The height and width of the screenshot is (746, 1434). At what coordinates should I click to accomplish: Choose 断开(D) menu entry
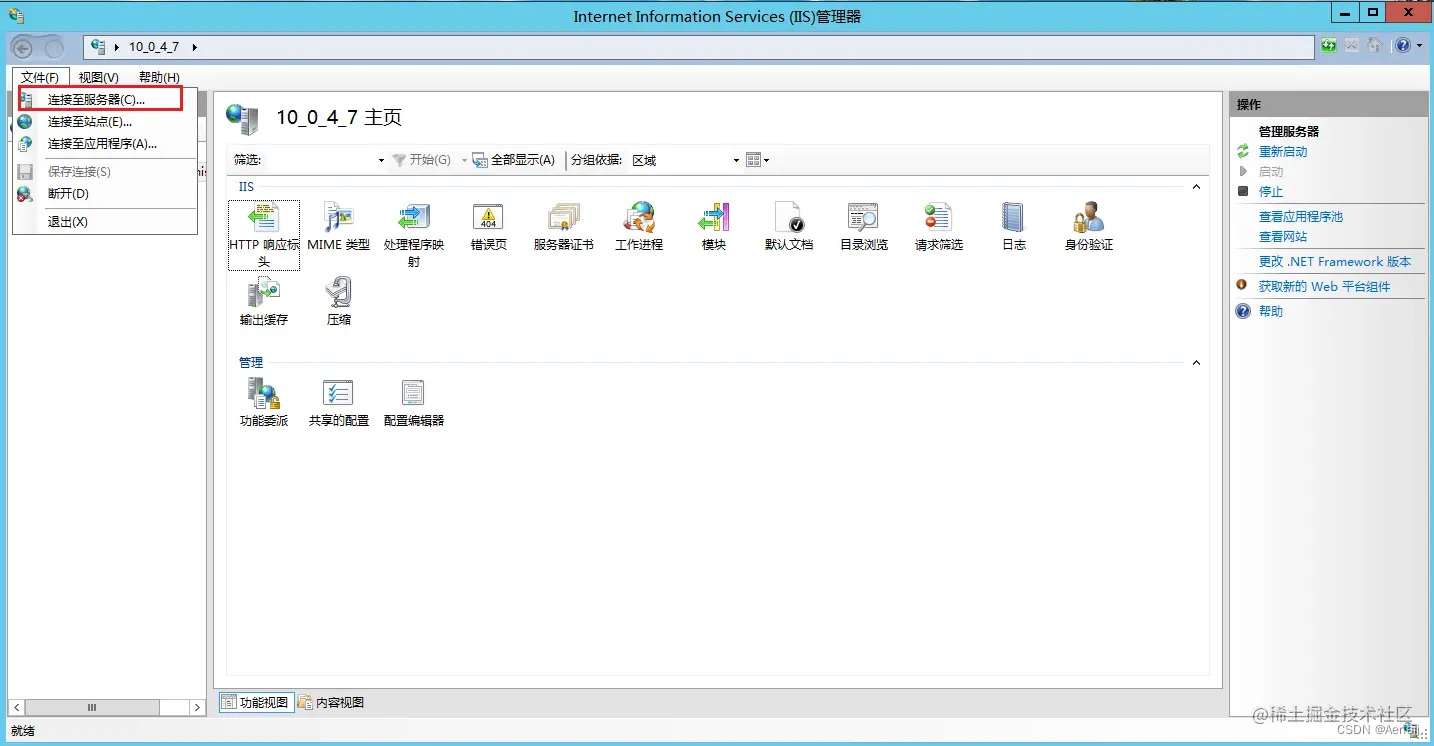pos(104,194)
